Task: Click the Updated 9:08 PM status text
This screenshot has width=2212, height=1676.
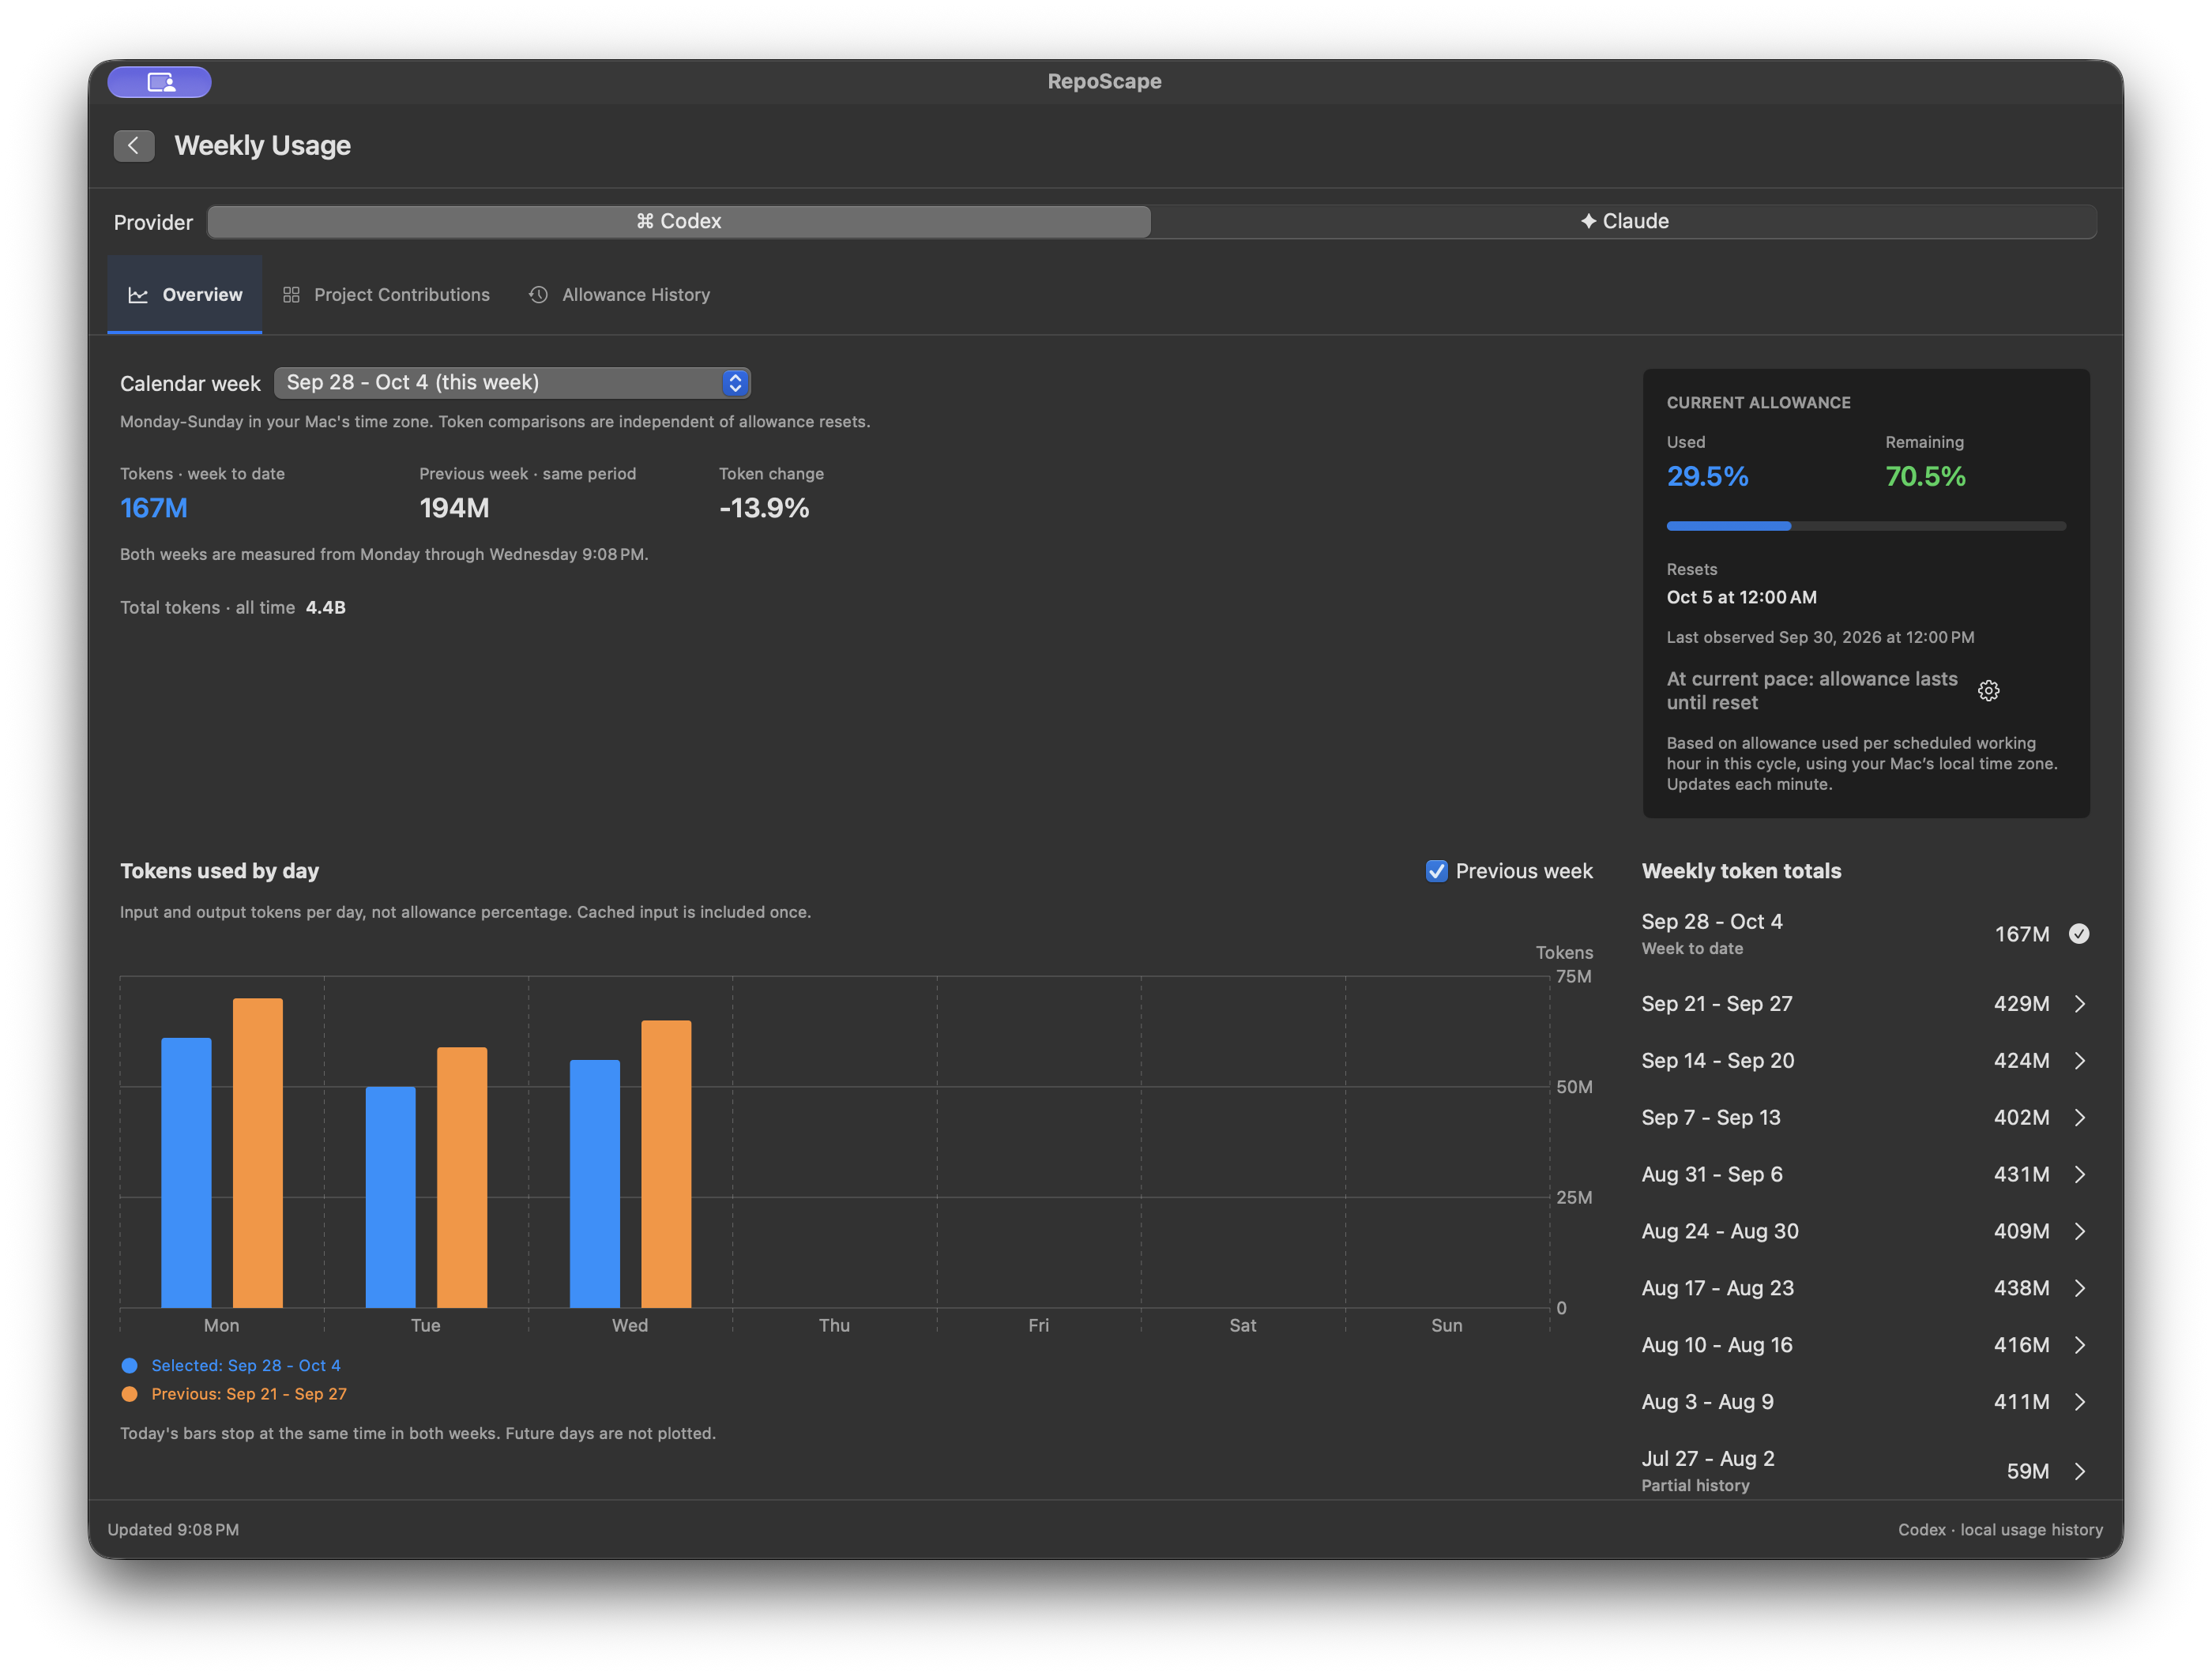Action: point(173,1530)
